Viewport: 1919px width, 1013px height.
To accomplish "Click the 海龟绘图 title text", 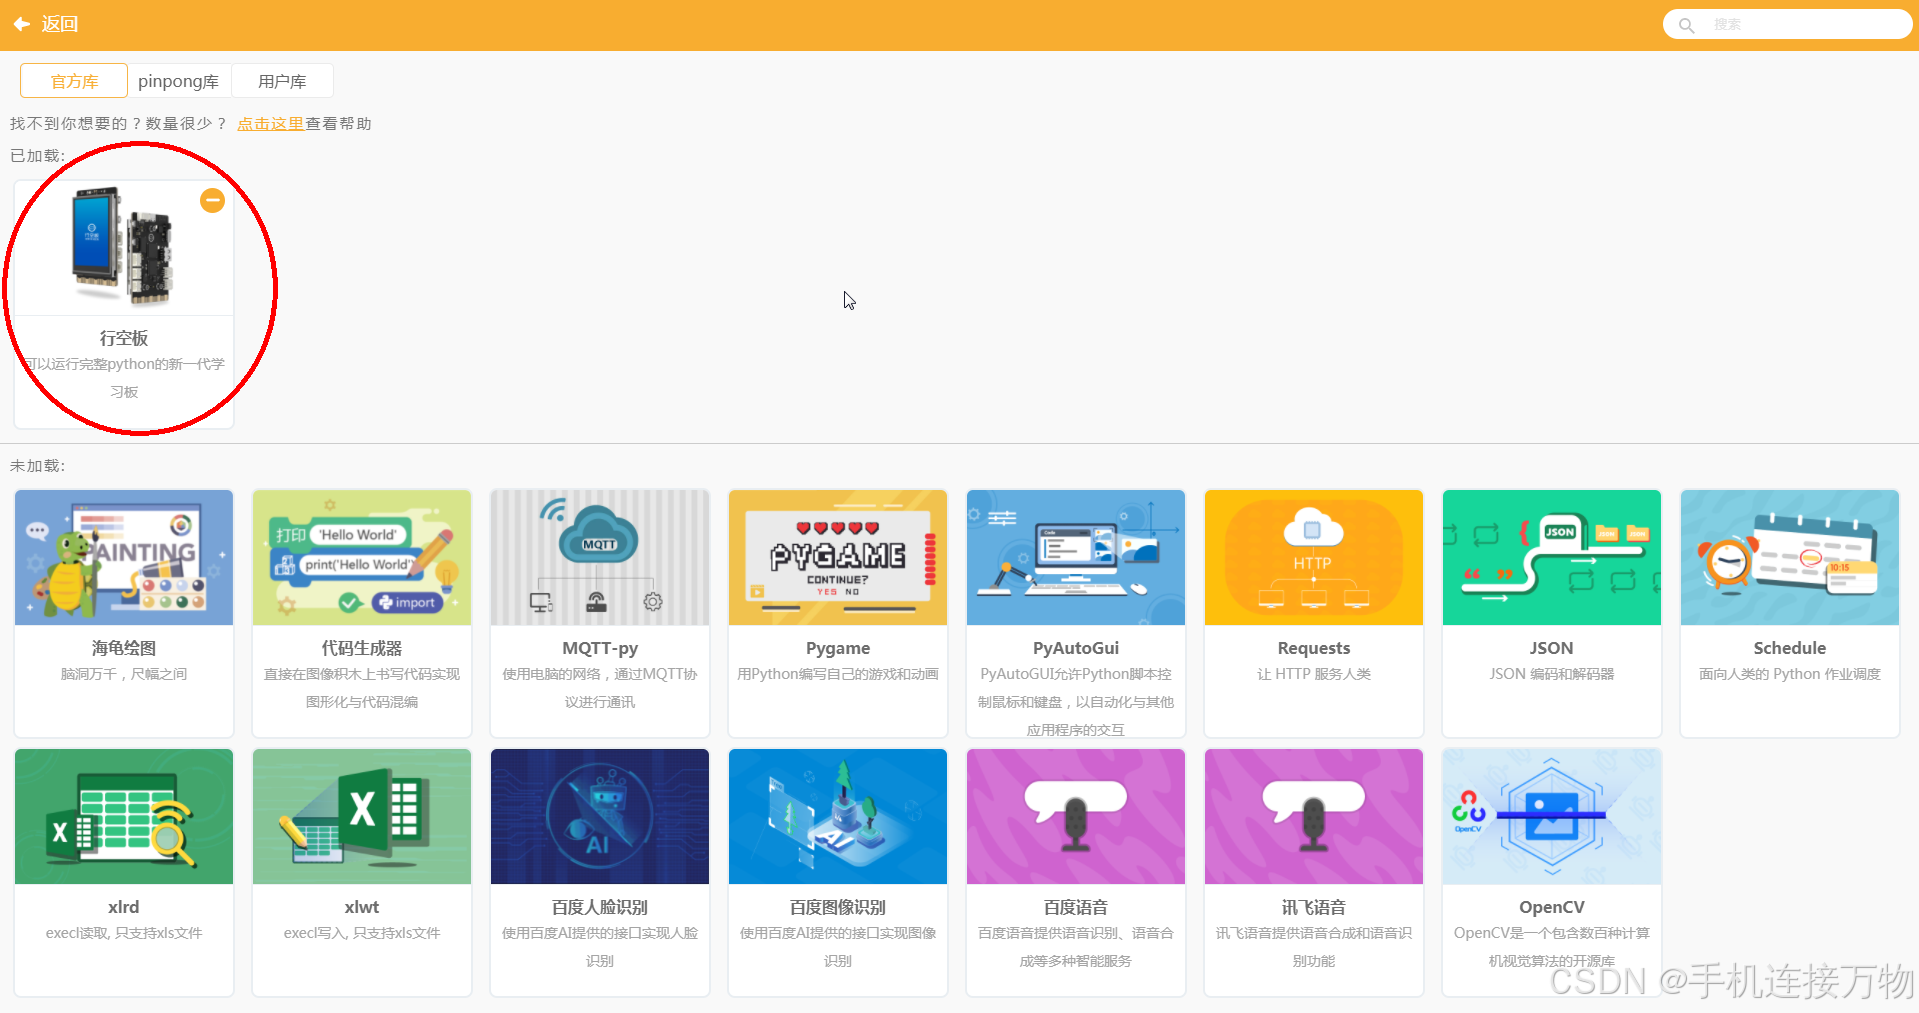I will pos(124,648).
